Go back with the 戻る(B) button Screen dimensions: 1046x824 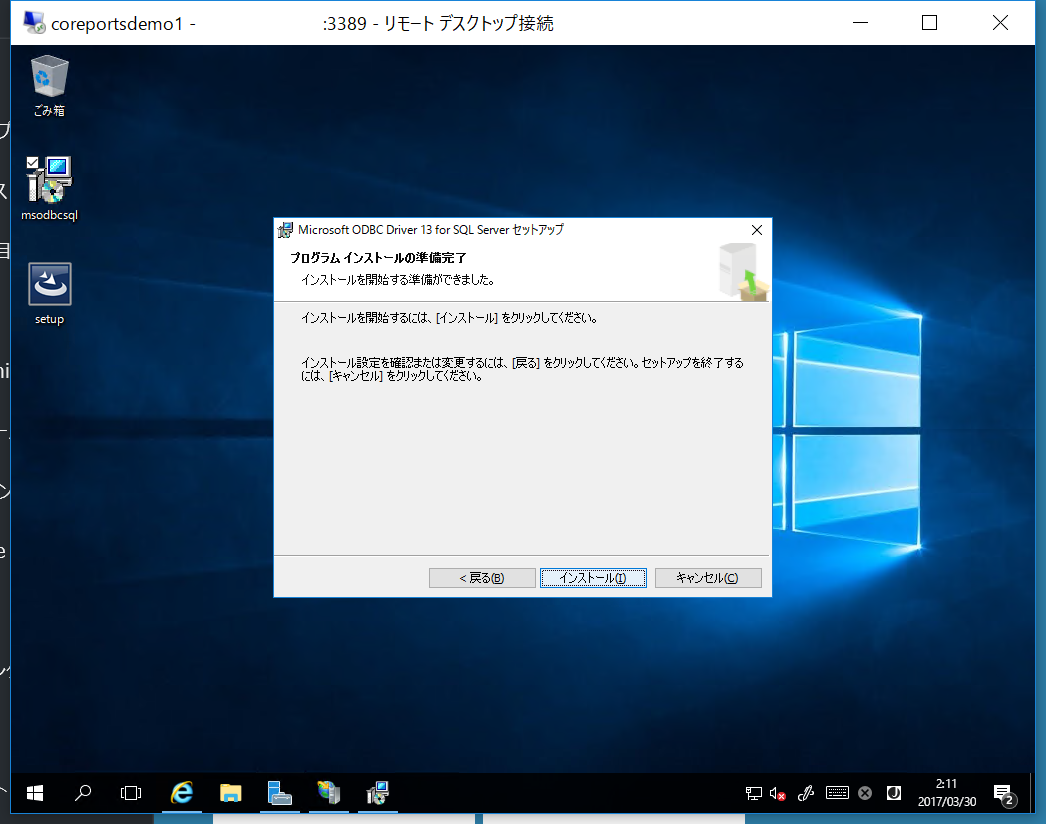point(482,578)
